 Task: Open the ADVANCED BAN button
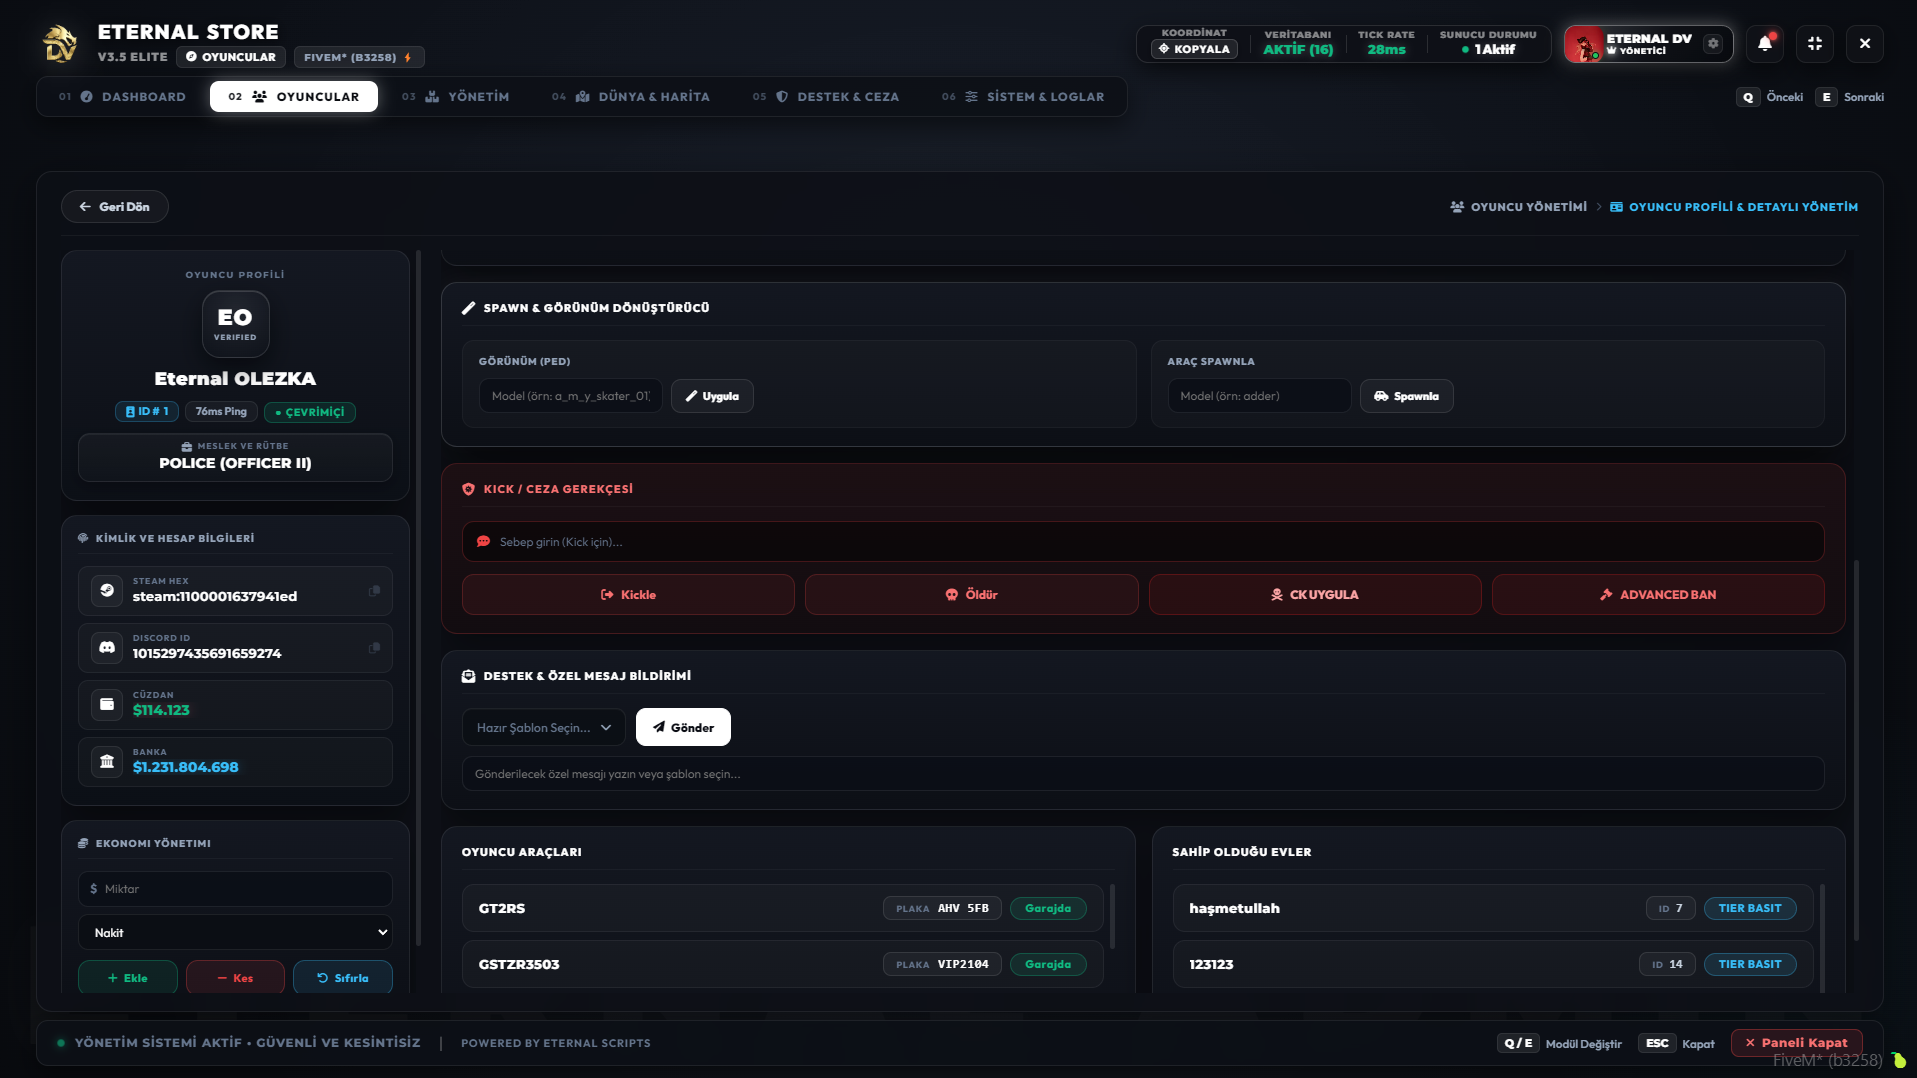point(1658,595)
